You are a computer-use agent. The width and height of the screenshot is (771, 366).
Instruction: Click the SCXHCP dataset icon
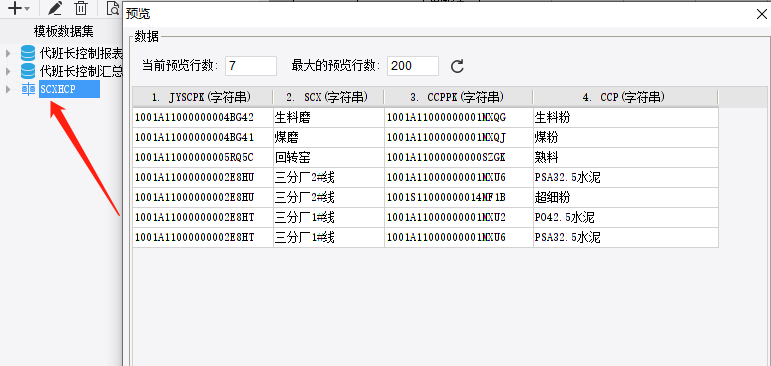pos(29,89)
